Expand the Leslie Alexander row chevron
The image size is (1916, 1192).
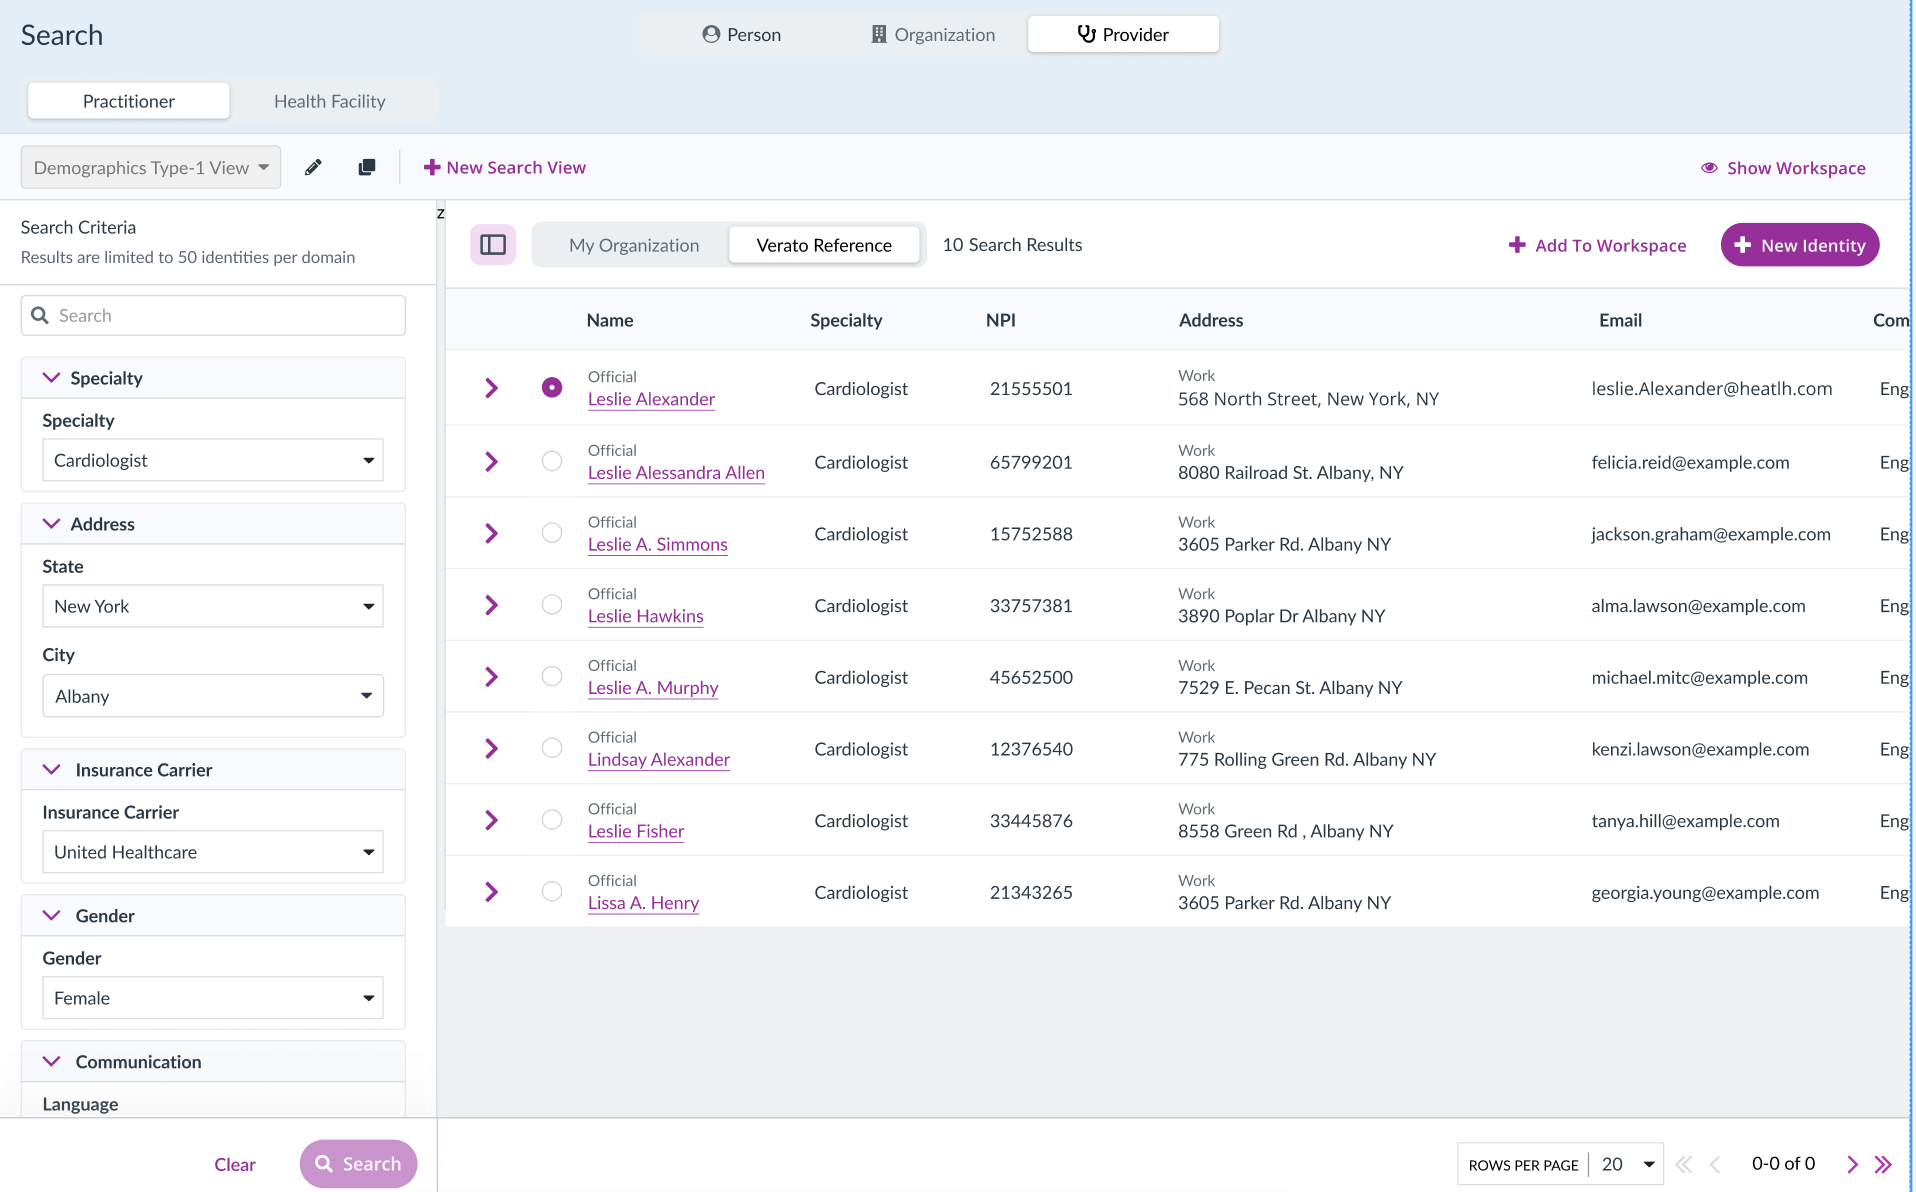[491, 388]
